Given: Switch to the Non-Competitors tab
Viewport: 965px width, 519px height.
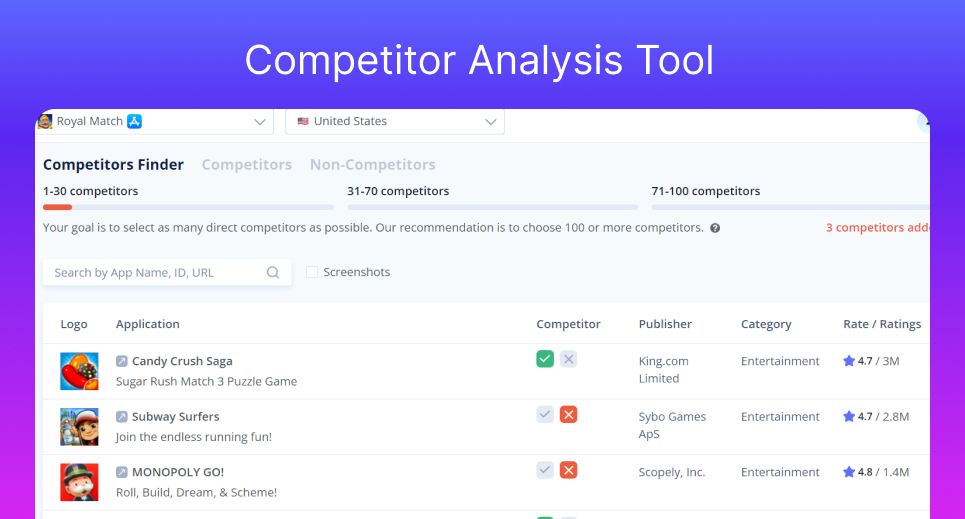Looking at the screenshot, I should [373, 164].
